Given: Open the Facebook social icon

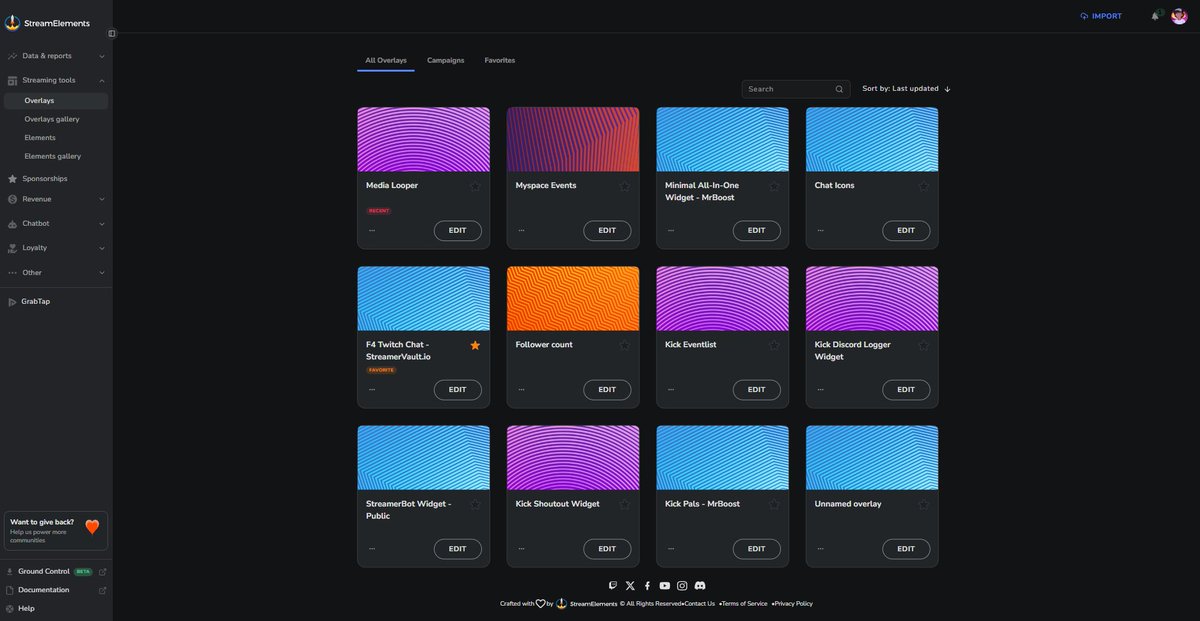Looking at the screenshot, I should point(647,586).
